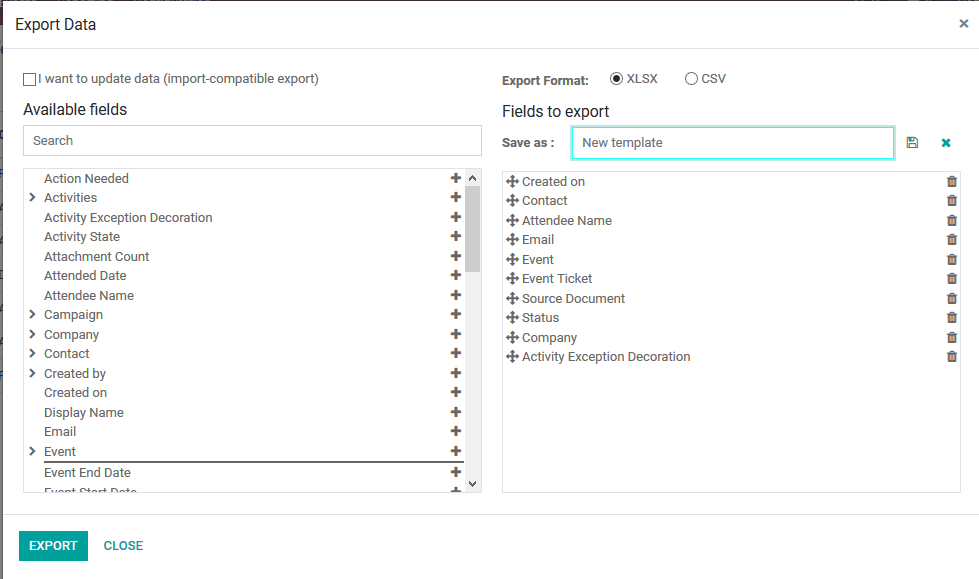This screenshot has width=979, height=579.
Task: Add Campaign field with plus icon
Action: tap(456, 314)
